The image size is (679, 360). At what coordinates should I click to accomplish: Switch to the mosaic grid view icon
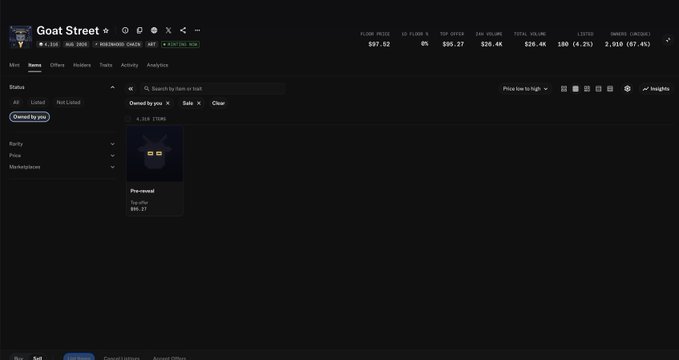click(x=587, y=89)
